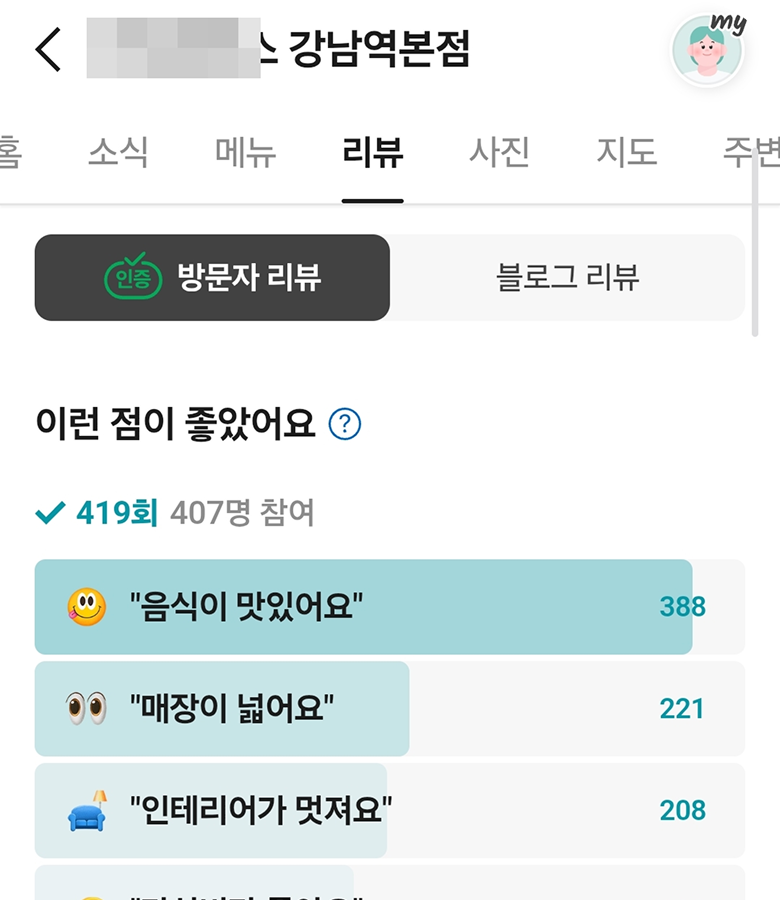
Task: Select the "음식이 맛있어요" keyword bar
Action: (x=390, y=607)
